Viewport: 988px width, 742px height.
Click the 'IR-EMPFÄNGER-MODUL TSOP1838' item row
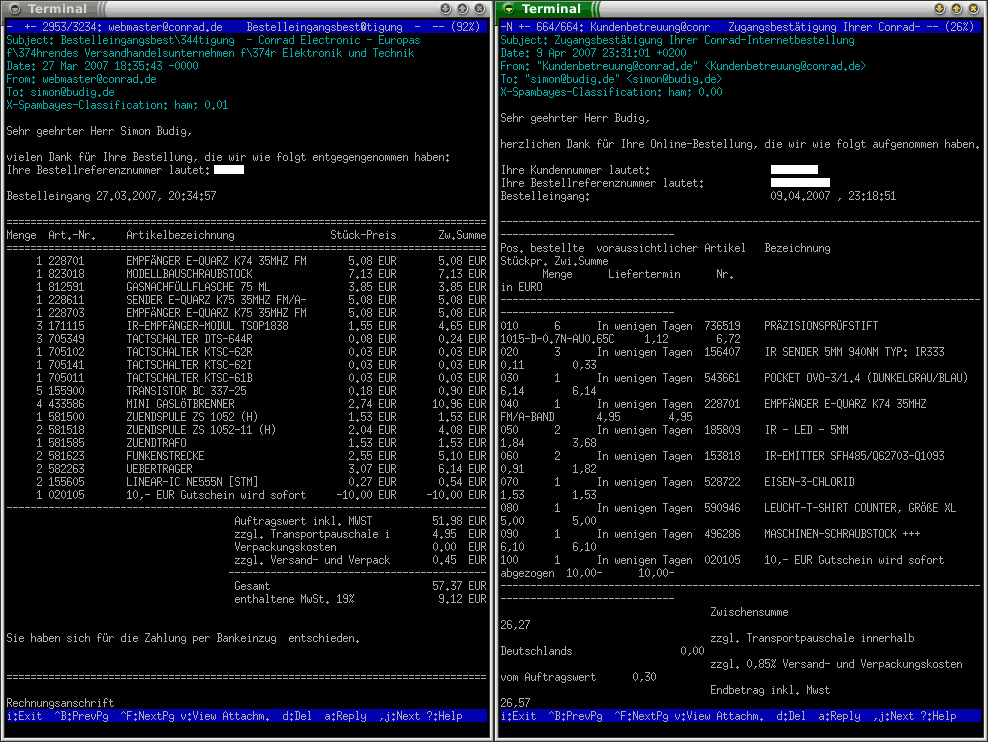pyautogui.click(x=246, y=326)
